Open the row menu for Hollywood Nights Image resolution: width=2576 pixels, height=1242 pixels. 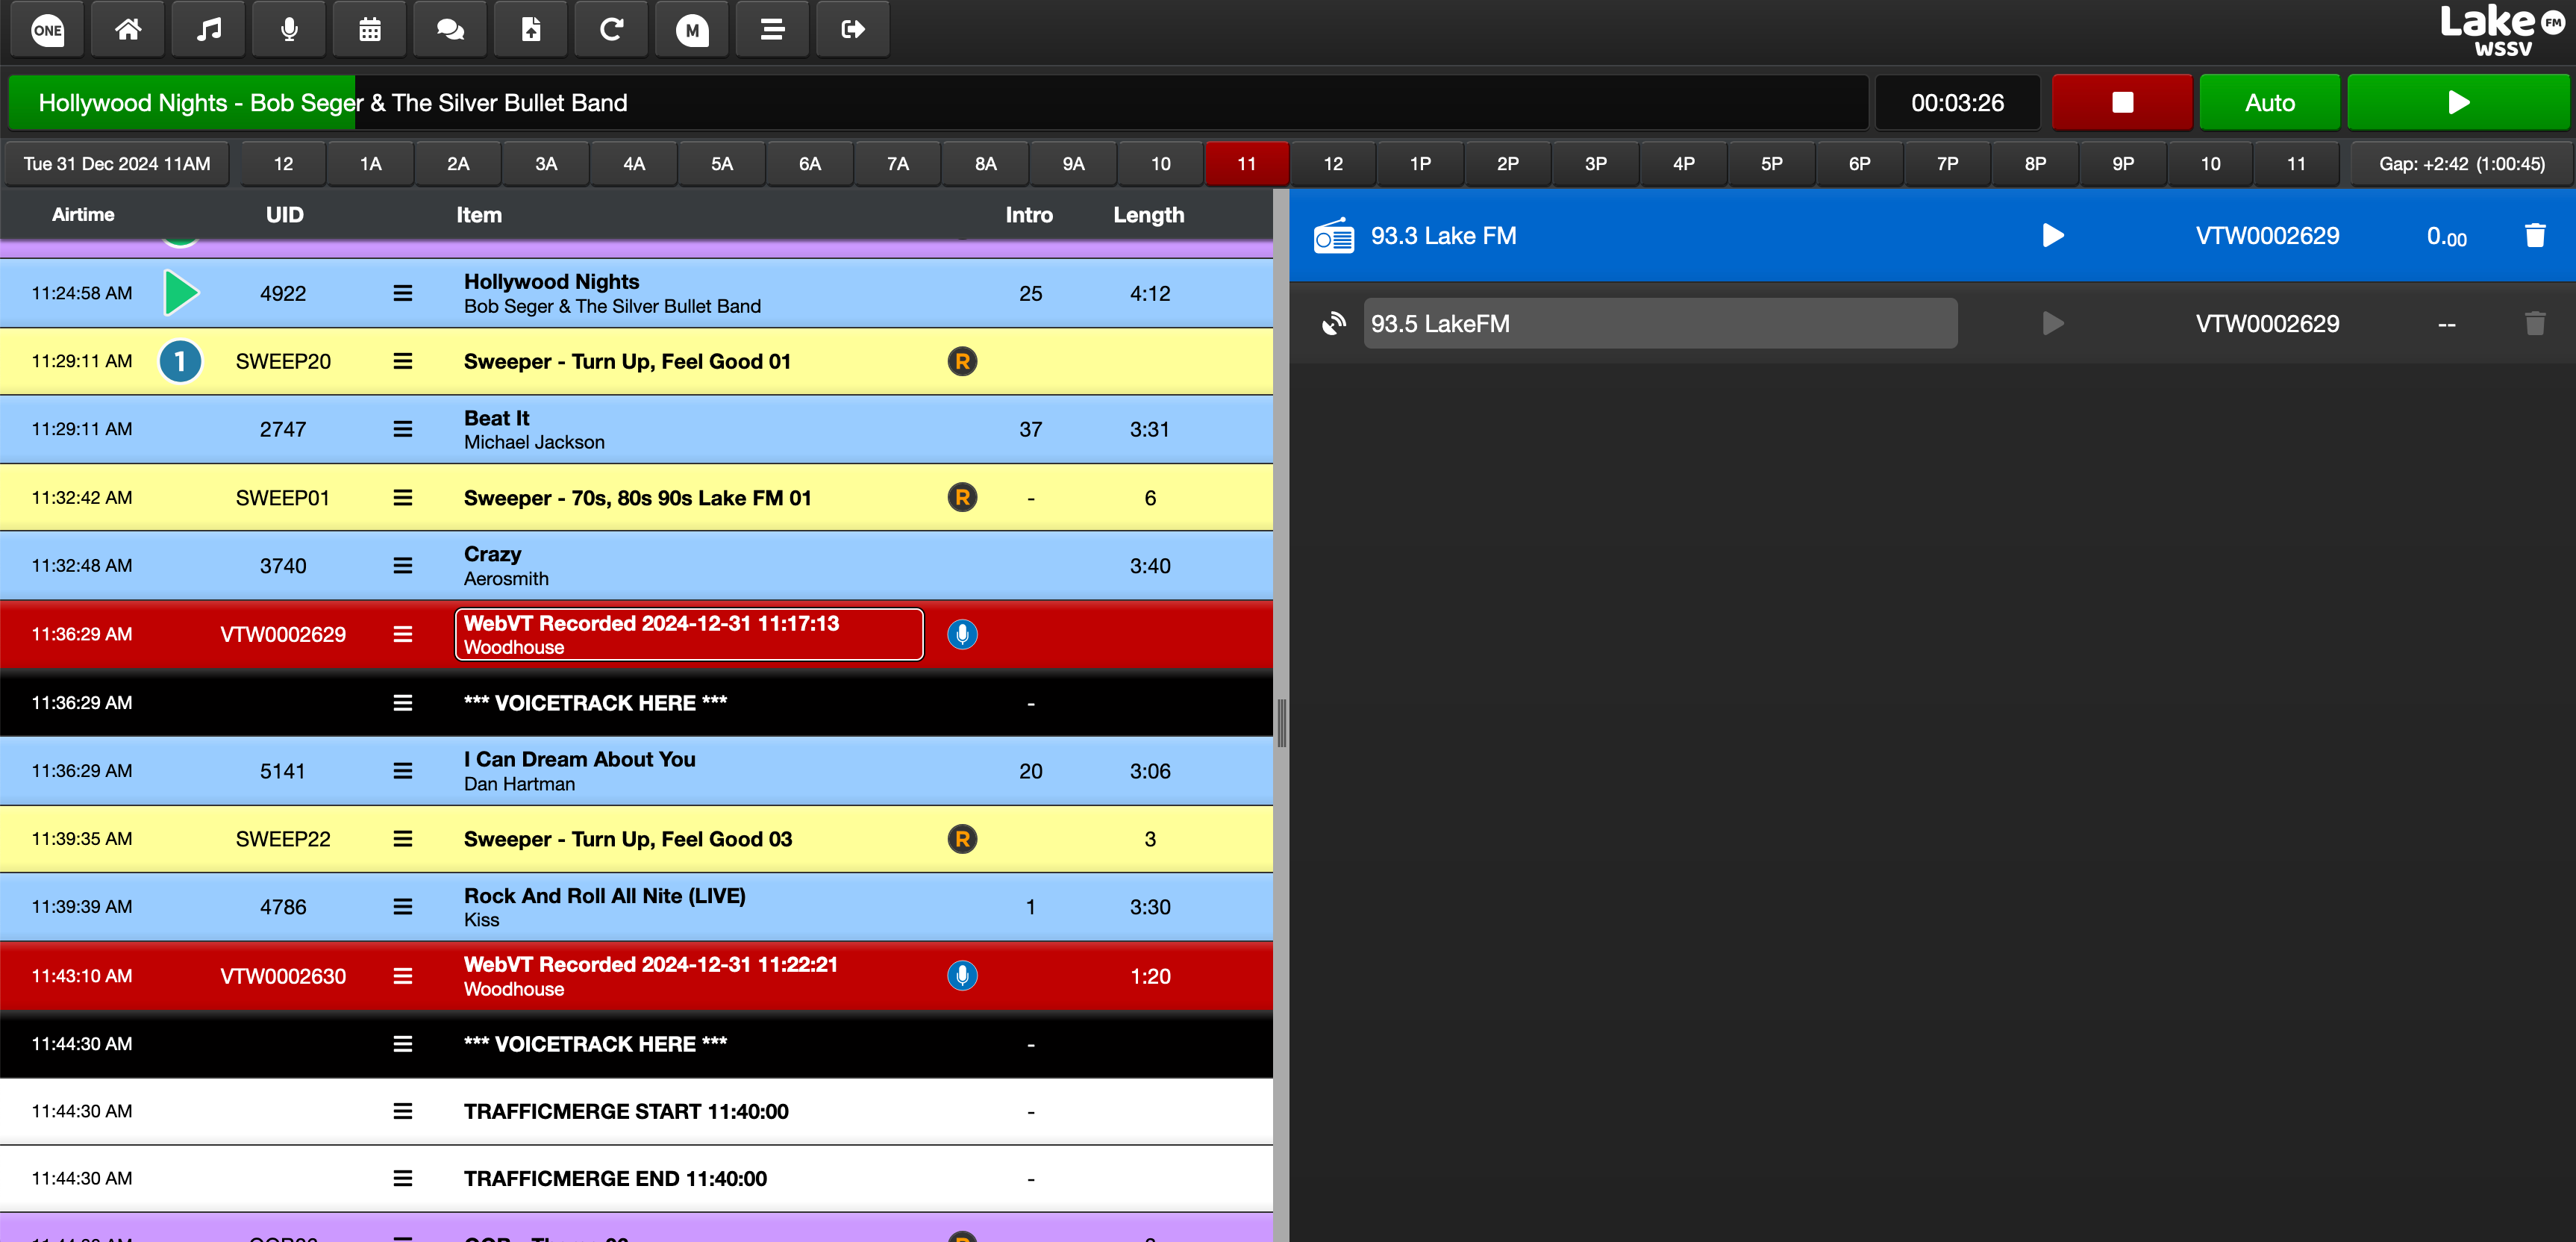point(402,293)
